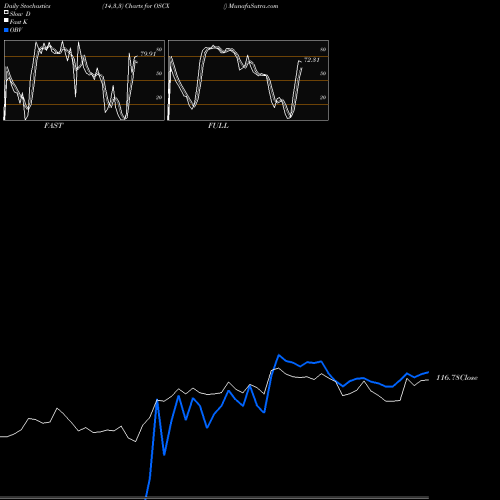
Task: Click the blue OBV legend swatch
Action: click(x=6, y=30)
